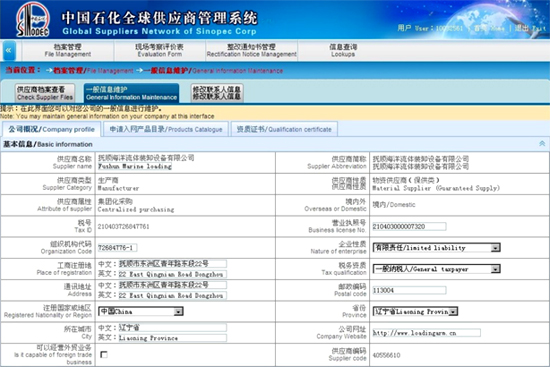Viewport: 550px width, 367px height.
Task: Click the Business license No. field
Action: 409,226
